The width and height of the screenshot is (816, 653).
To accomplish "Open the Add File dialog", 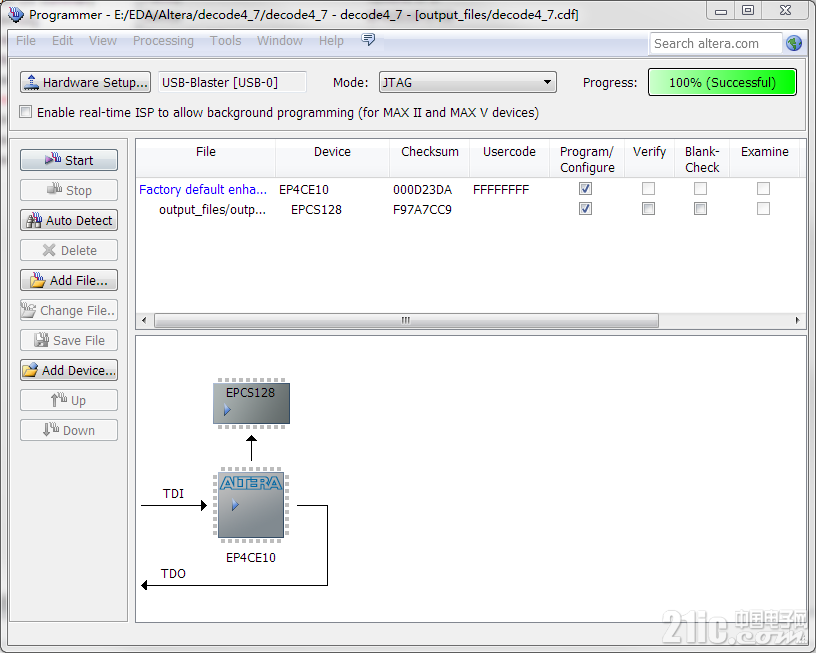I will 69,280.
